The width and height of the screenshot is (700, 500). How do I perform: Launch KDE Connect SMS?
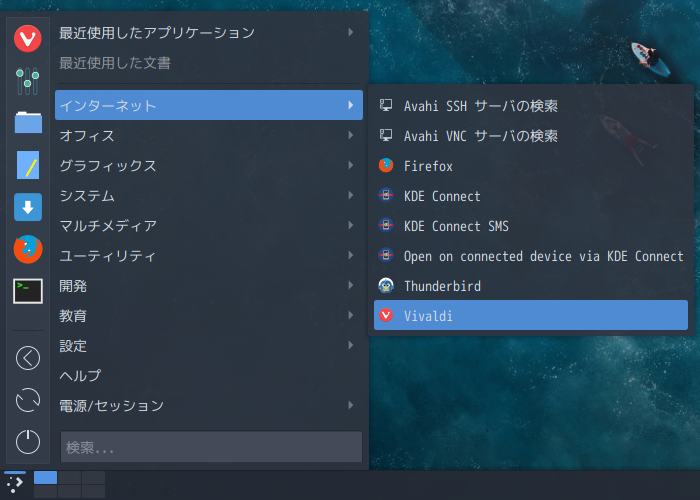pyautogui.click(x=531, y=225)
